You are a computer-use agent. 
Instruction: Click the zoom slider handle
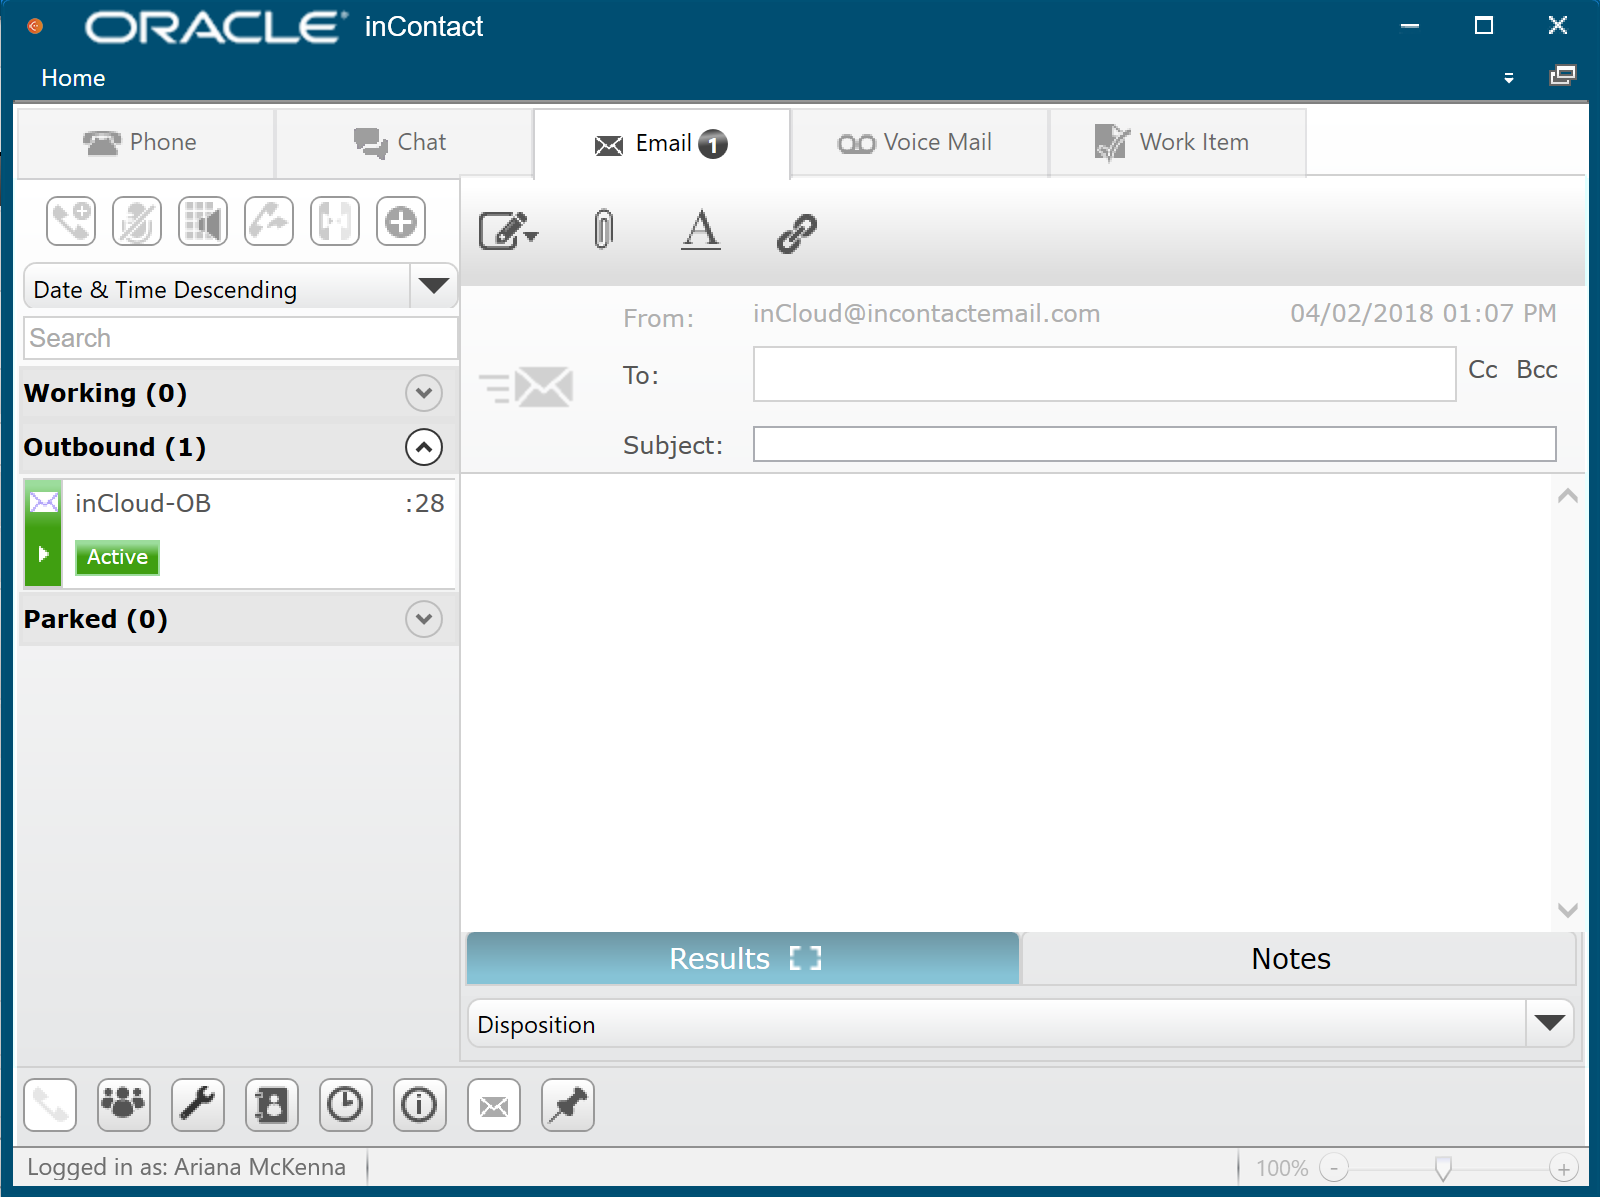tap(1443, 1167)
